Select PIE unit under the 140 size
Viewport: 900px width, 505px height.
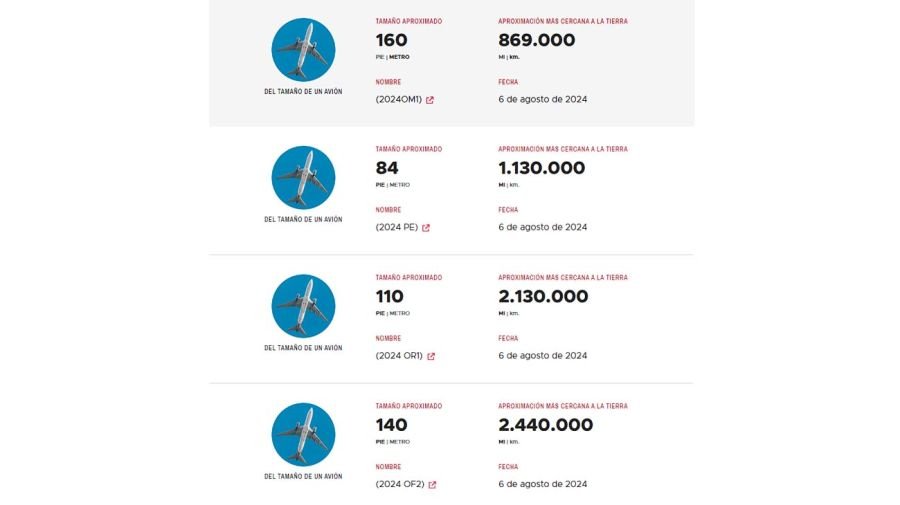pos(380,441)
